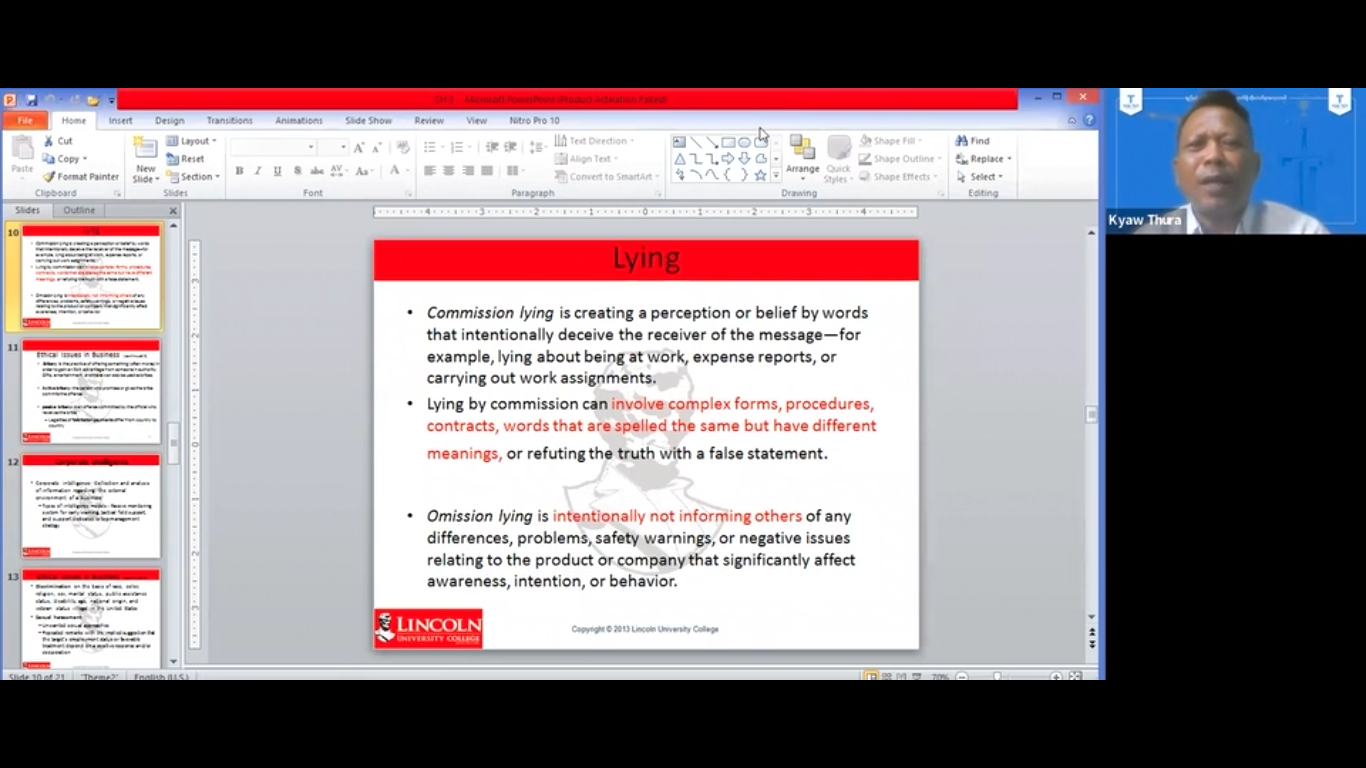Viewport: 1366px width, 768px height.
Task: Toggle Text Shadow formatting
Action: [x=297, y=171]
